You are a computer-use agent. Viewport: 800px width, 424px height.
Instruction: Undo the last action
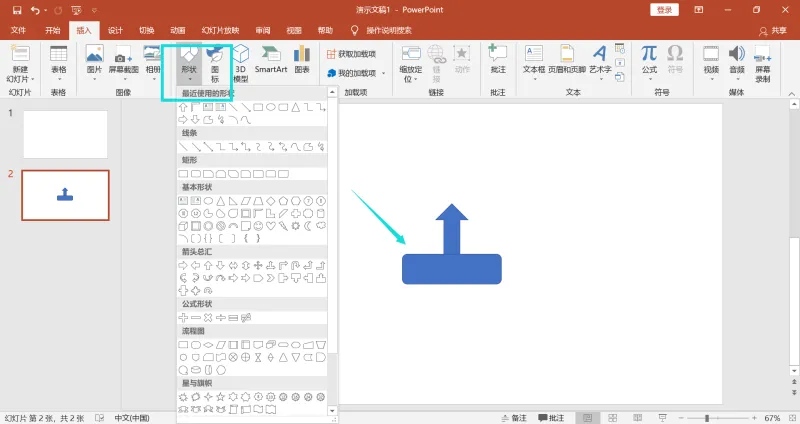(x=35, y=10)
